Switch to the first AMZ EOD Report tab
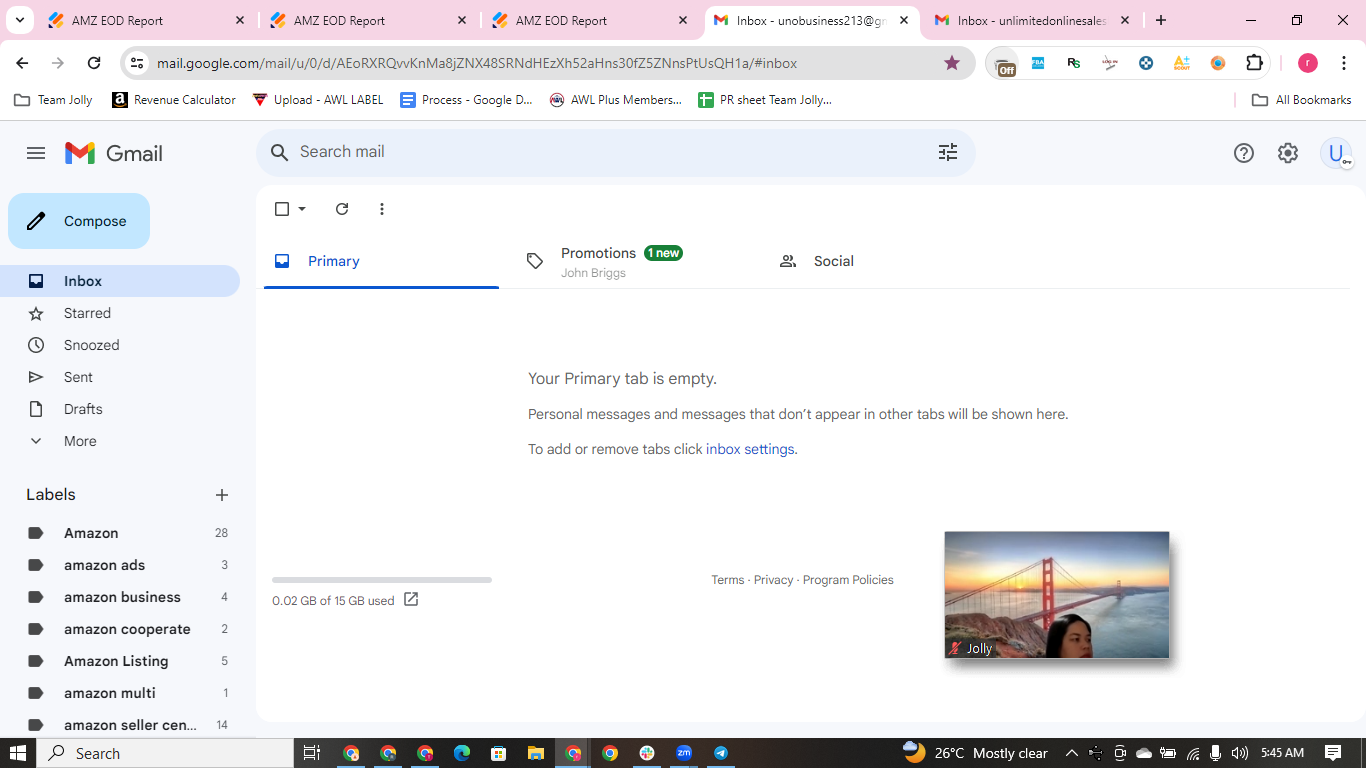Viewport: 1366px width, 768px height. click(146, 20)
